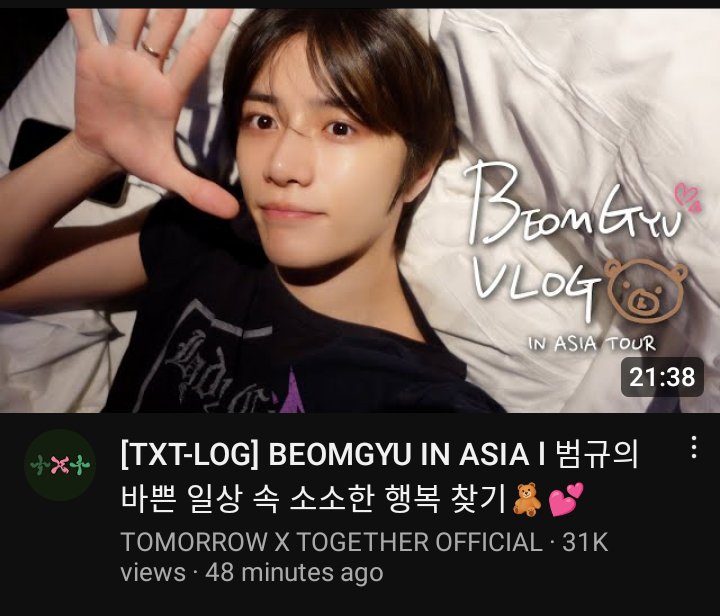720x616 pixels.
Task: Click the pink X in channel logo
Action: click(x=60, y=465)
